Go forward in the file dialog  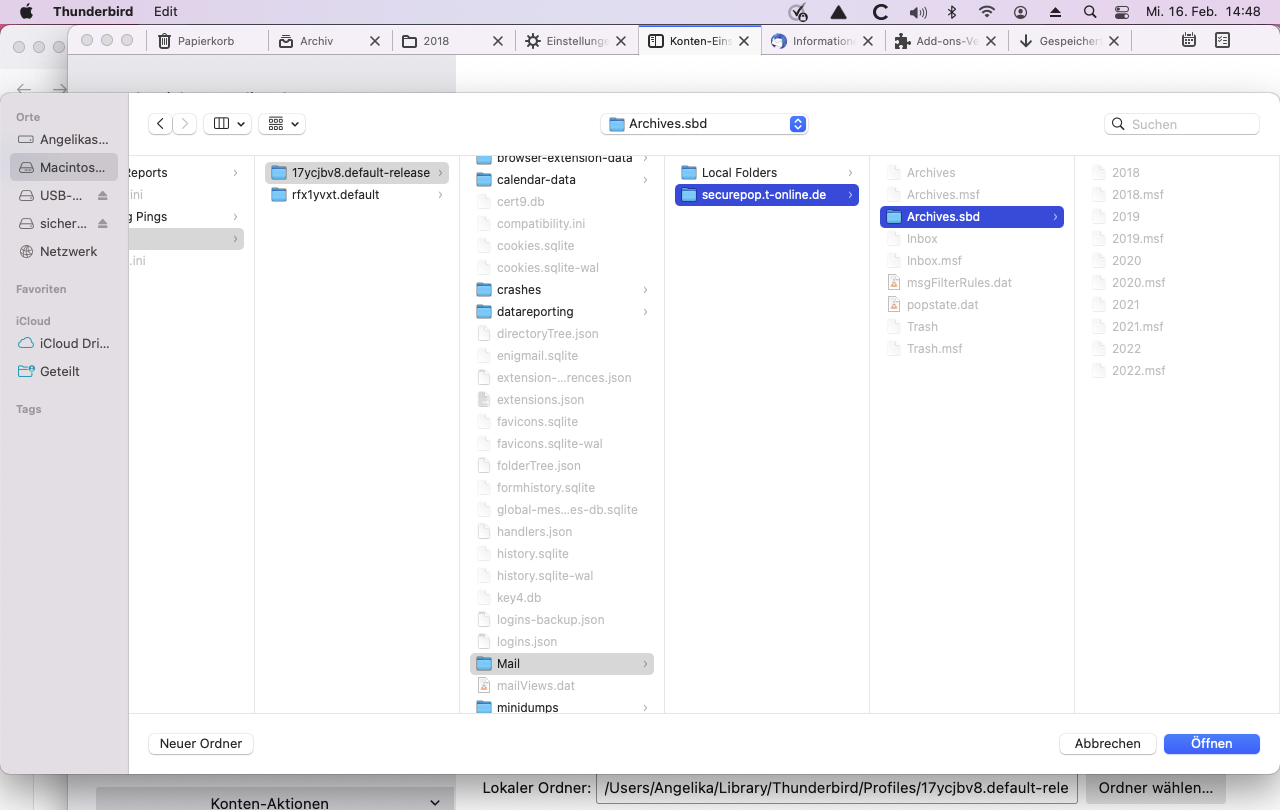point(185,124)
